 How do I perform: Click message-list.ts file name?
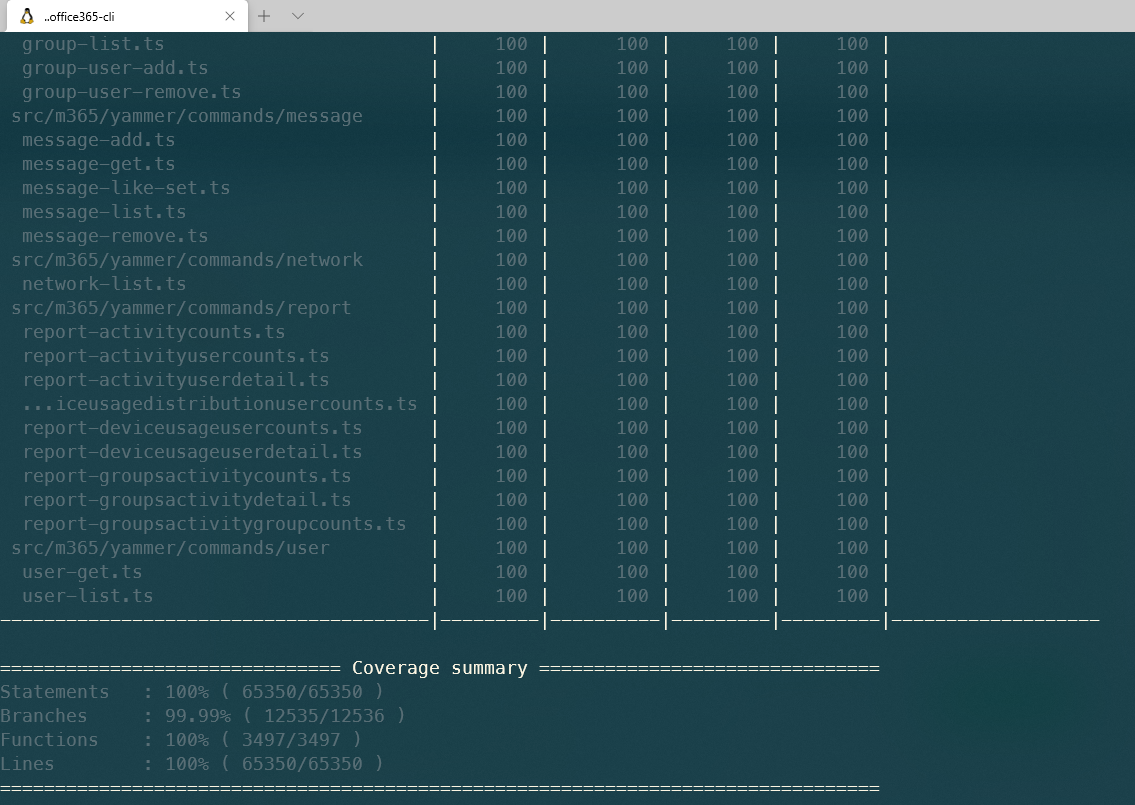point(104,212)
